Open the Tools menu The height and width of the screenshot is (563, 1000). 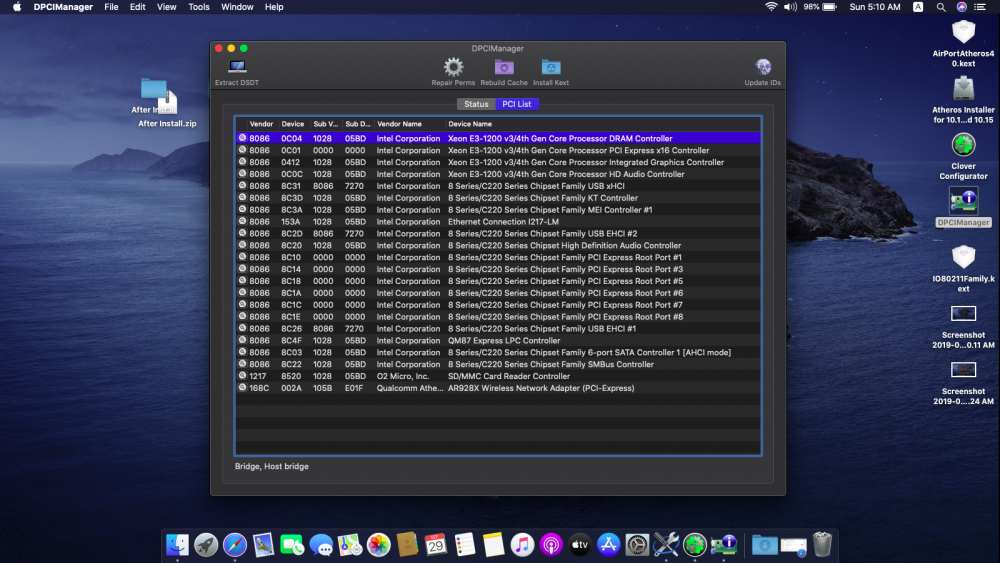(x=198, y=7)
